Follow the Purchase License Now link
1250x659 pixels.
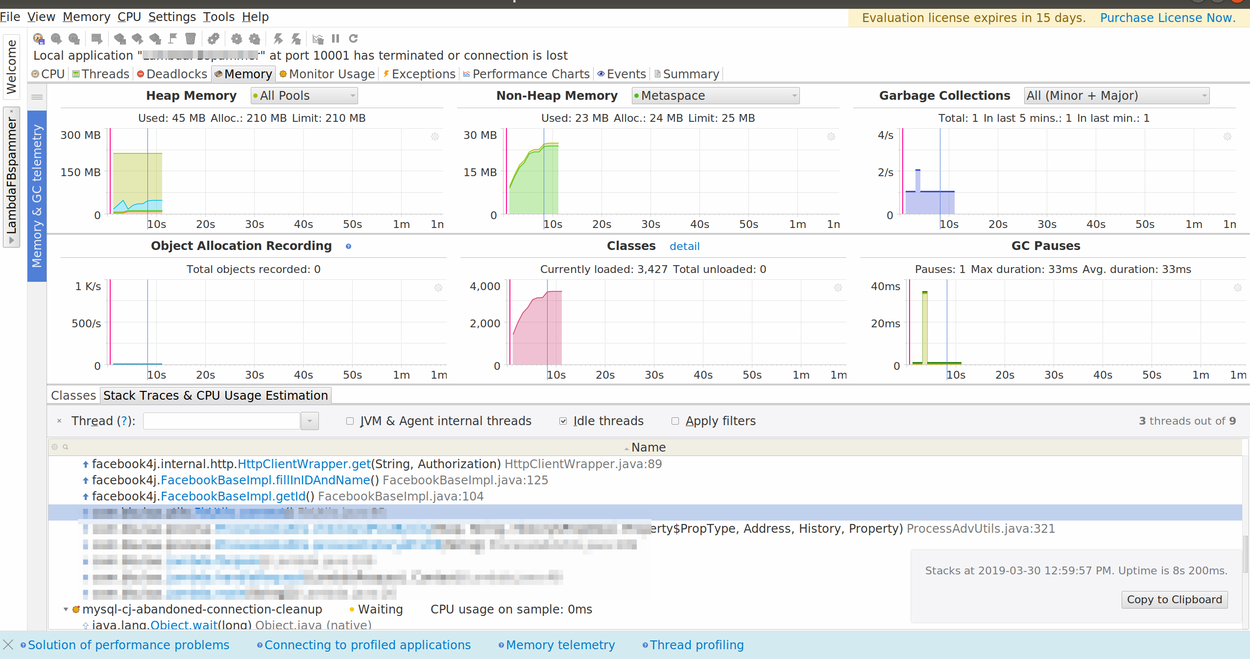[x=1167, y=18]
